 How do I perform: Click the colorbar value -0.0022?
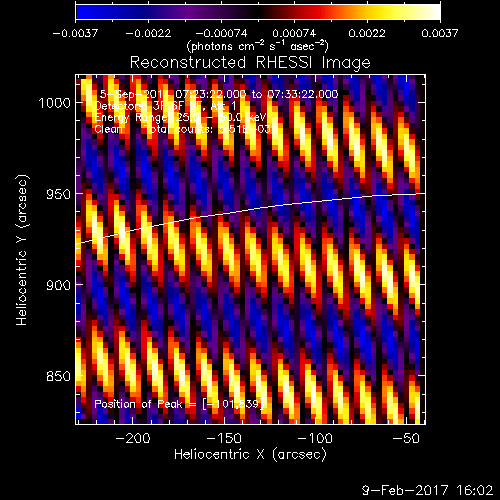click(x=148, y=33)
